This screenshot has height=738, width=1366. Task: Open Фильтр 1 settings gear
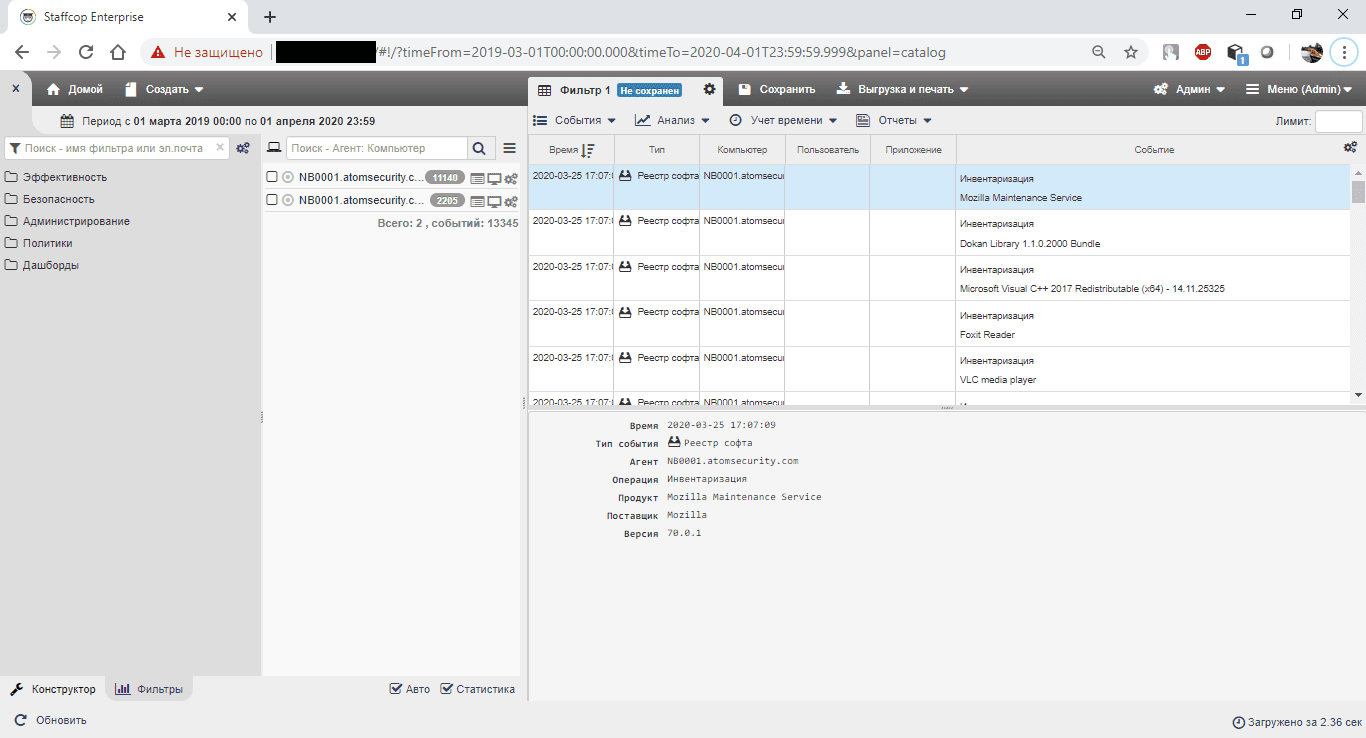click(x=709, y=89)
